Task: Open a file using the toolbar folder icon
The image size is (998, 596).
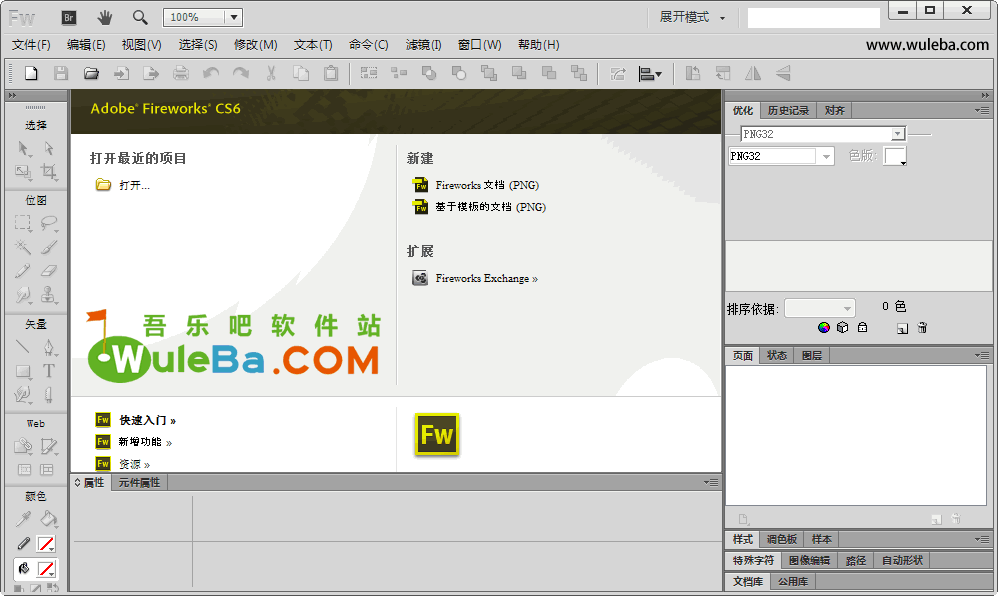Action: pos(91,73)
